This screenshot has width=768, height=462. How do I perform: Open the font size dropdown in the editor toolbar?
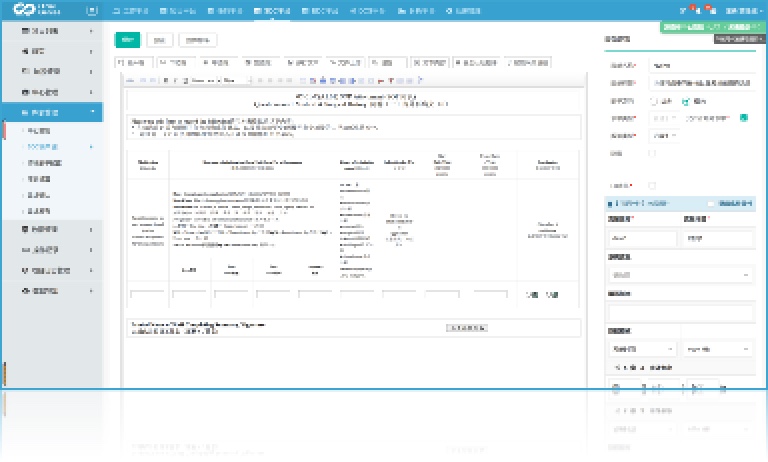point(237,80)
